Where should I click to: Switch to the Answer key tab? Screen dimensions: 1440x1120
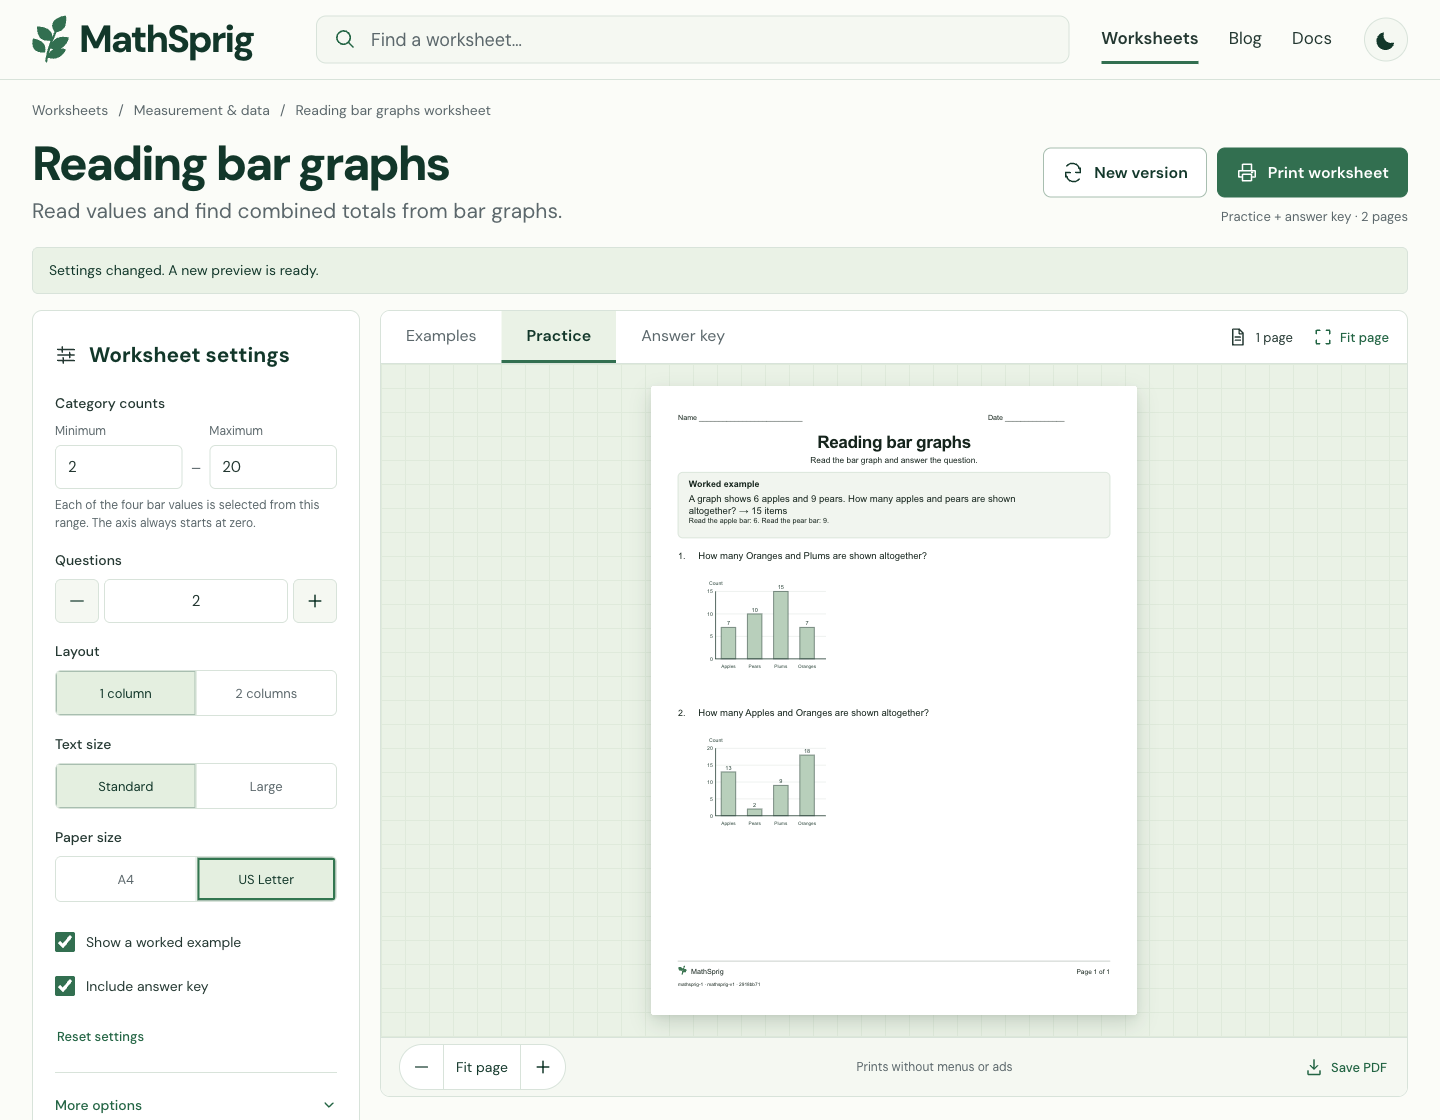(x=683, y=336)
